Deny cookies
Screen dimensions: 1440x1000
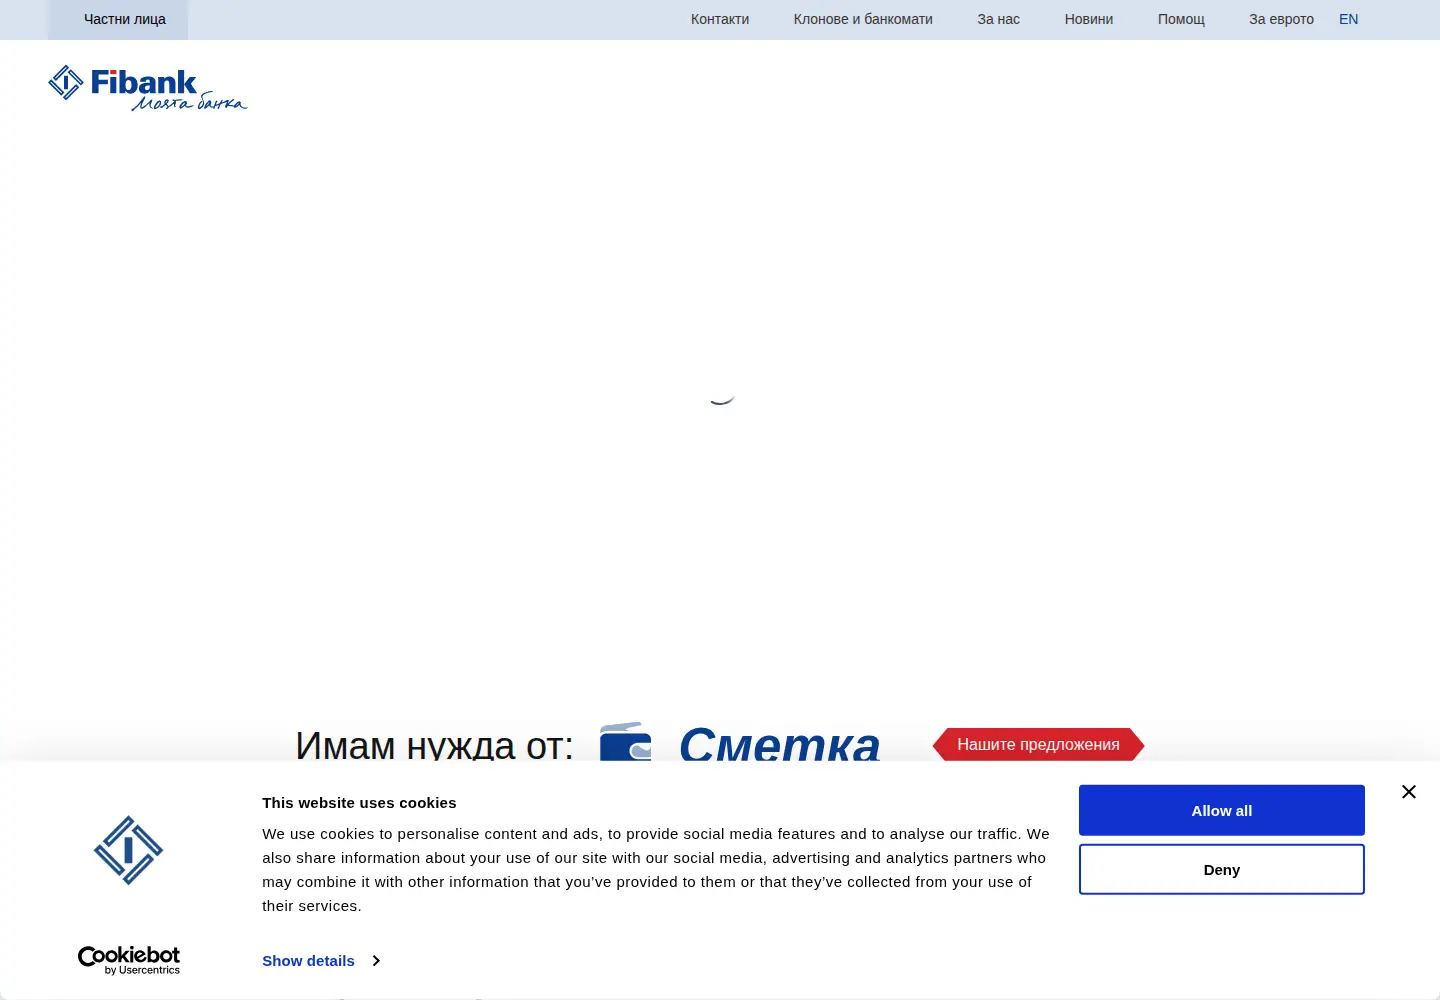[1222, 869]
